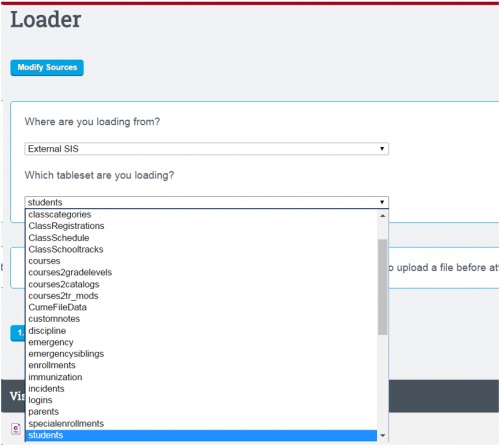The image size is (500, 447).
Task: Select the highlighted students option
Action: [201, 435]
